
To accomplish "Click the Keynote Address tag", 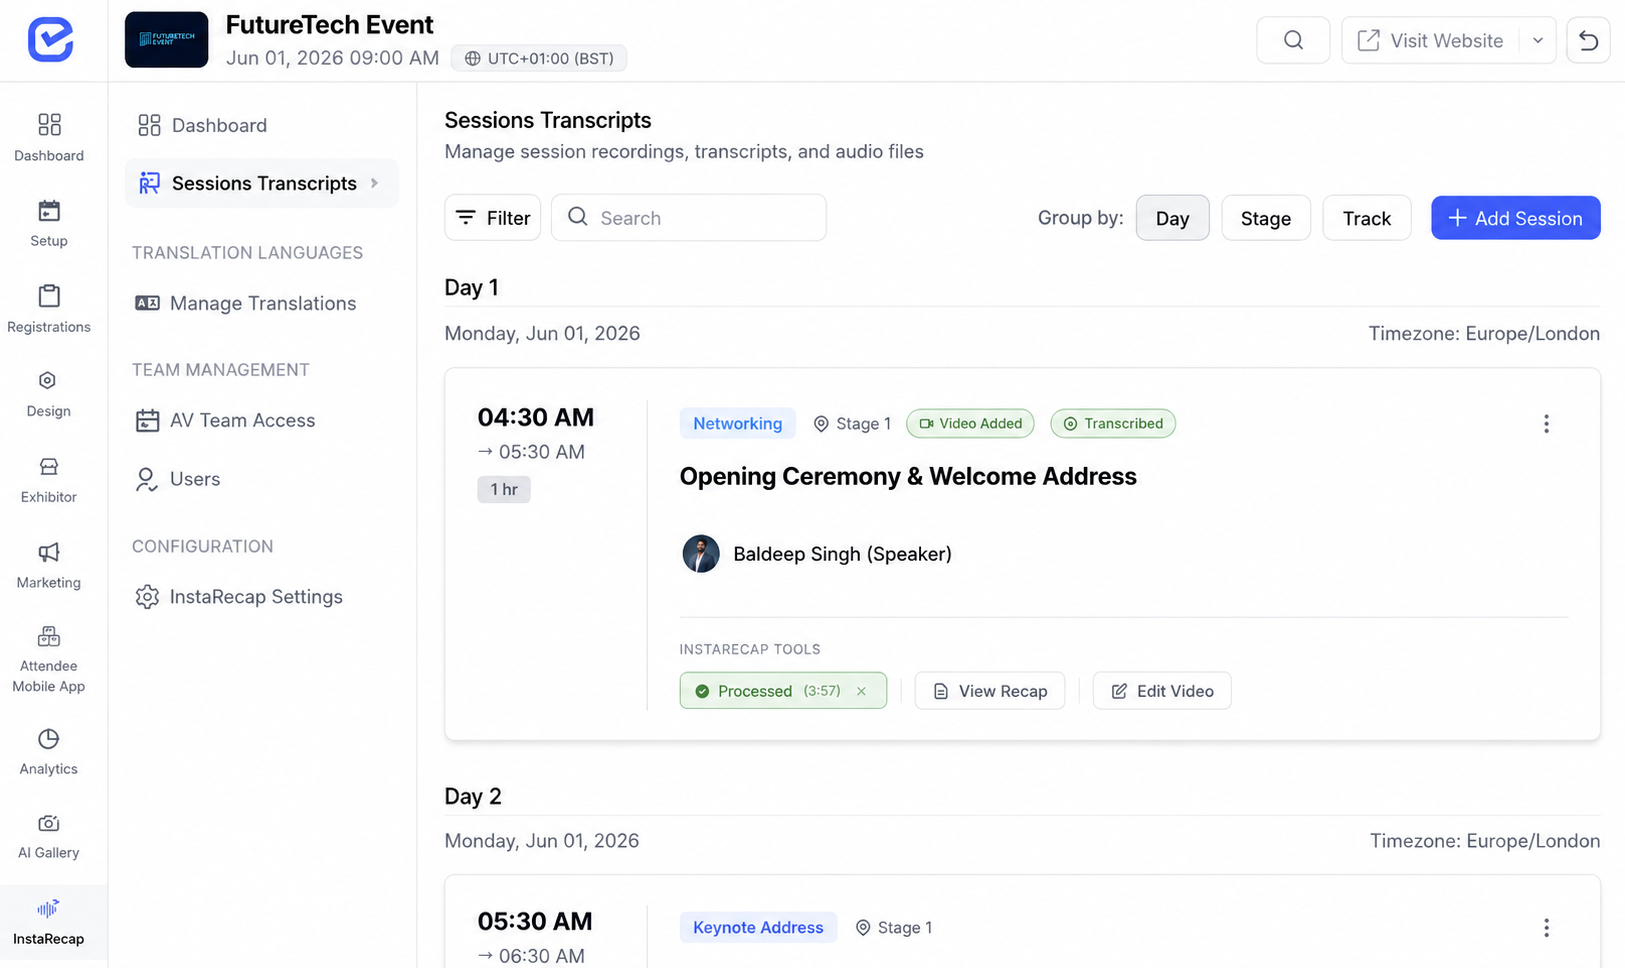I will [x=758, y=927].
